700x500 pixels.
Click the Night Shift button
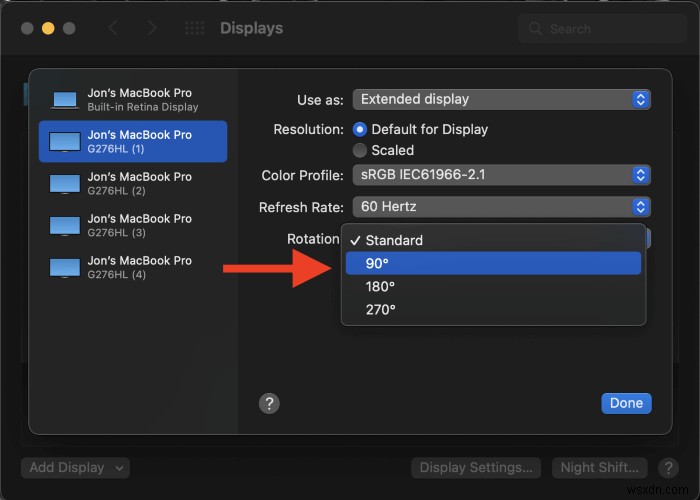600,467
